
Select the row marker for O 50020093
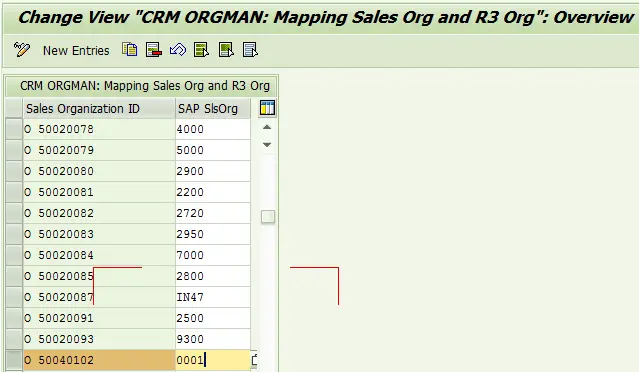[x=14, y=339]
